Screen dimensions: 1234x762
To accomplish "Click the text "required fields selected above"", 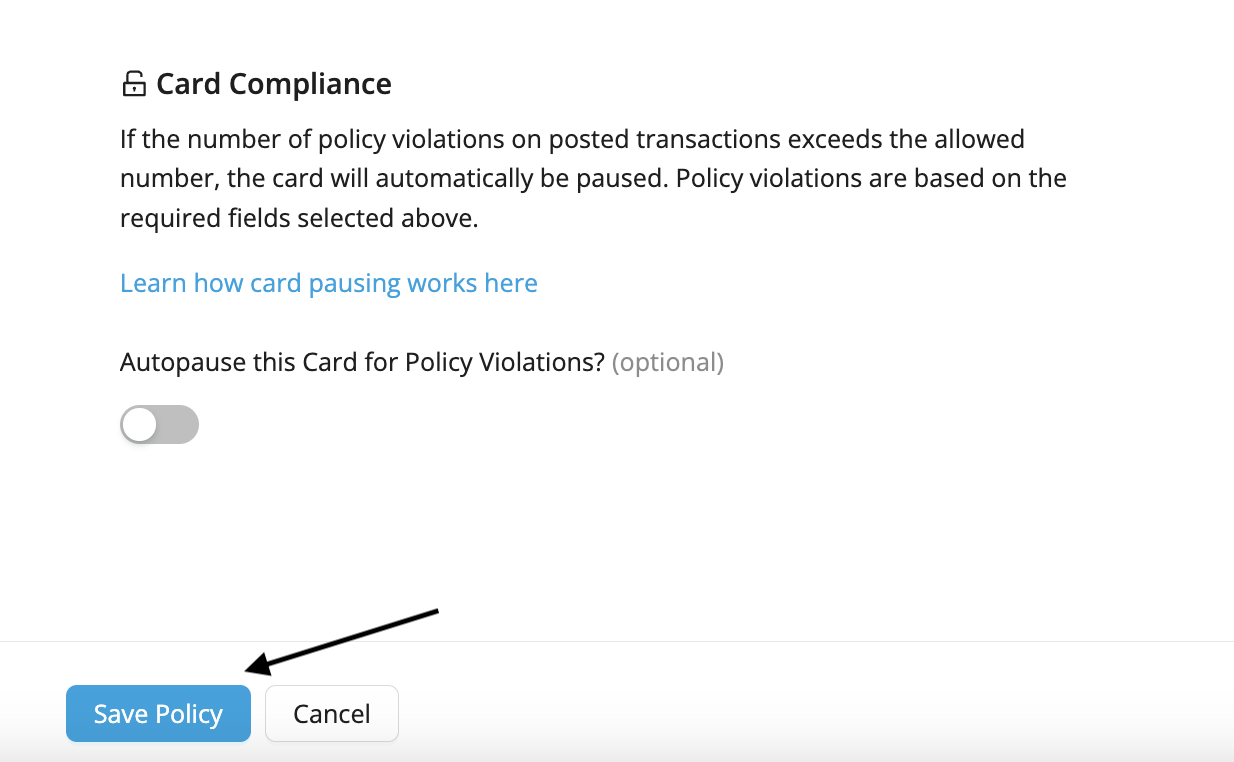I will click(296, 218).
